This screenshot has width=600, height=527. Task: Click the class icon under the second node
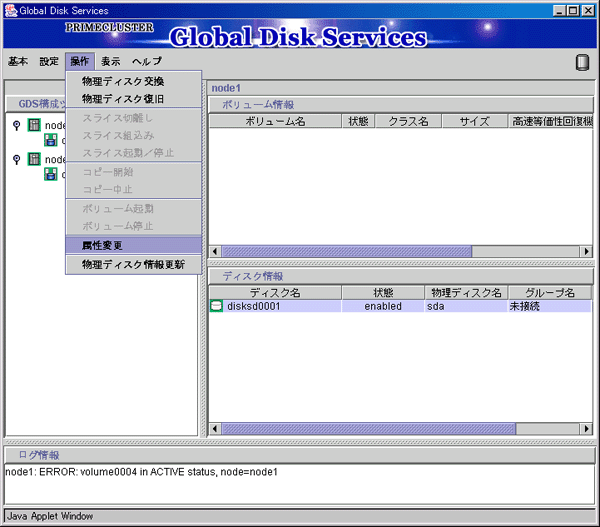[51, 174]
